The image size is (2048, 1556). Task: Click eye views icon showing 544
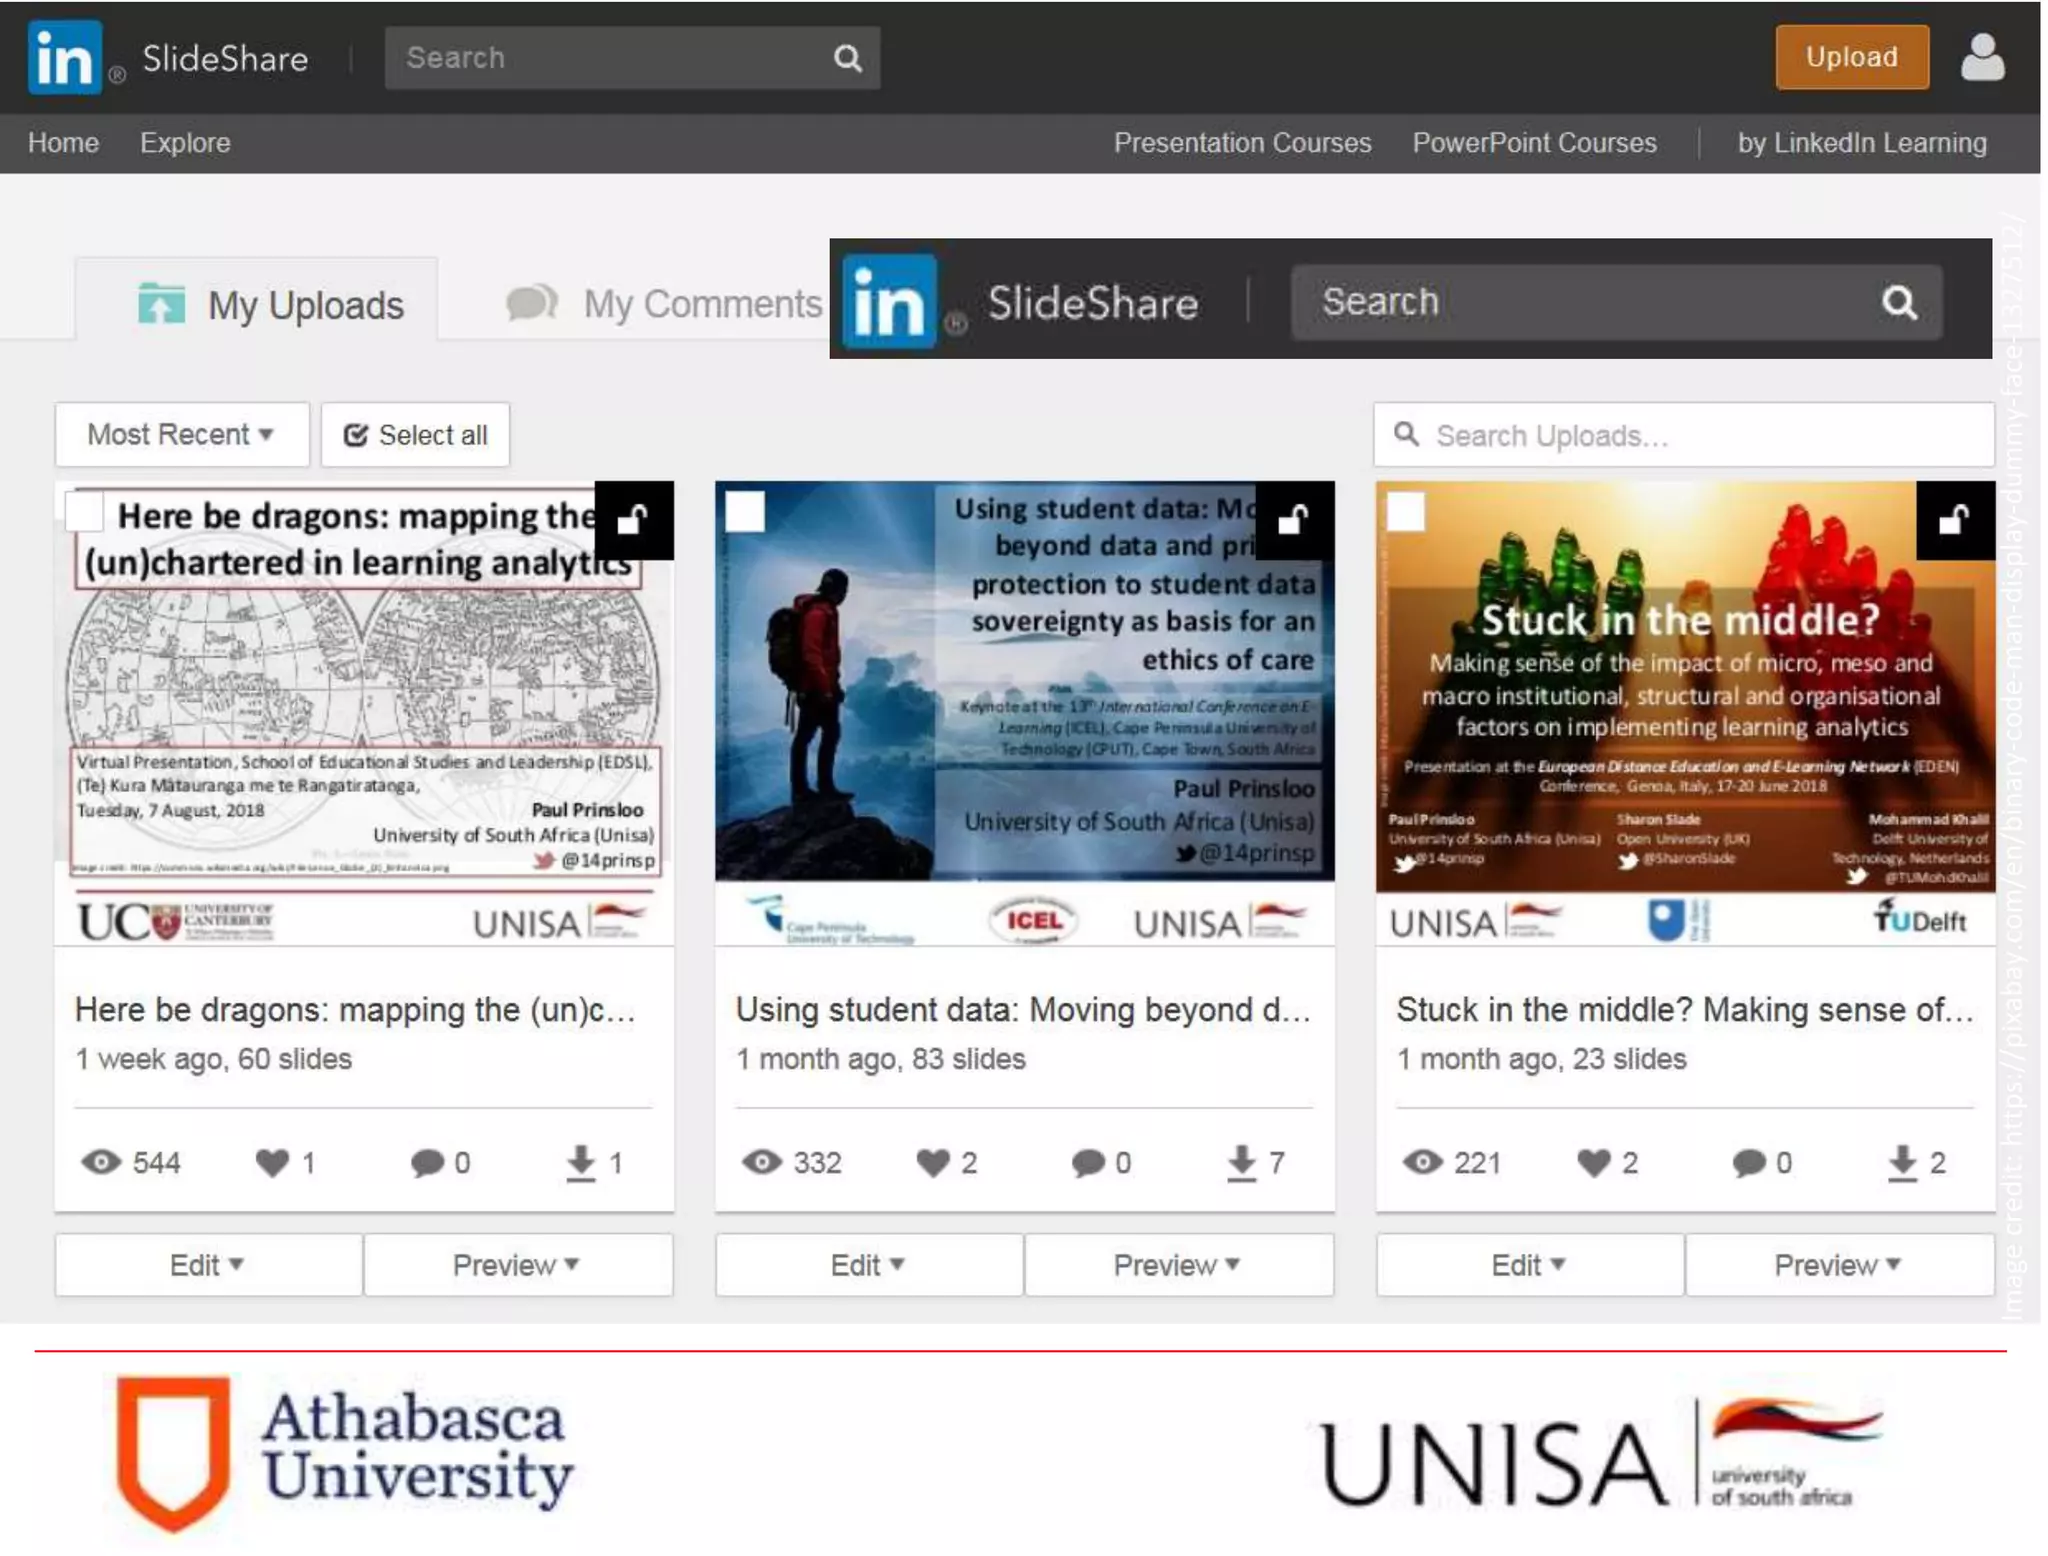tap(101, 1162)
